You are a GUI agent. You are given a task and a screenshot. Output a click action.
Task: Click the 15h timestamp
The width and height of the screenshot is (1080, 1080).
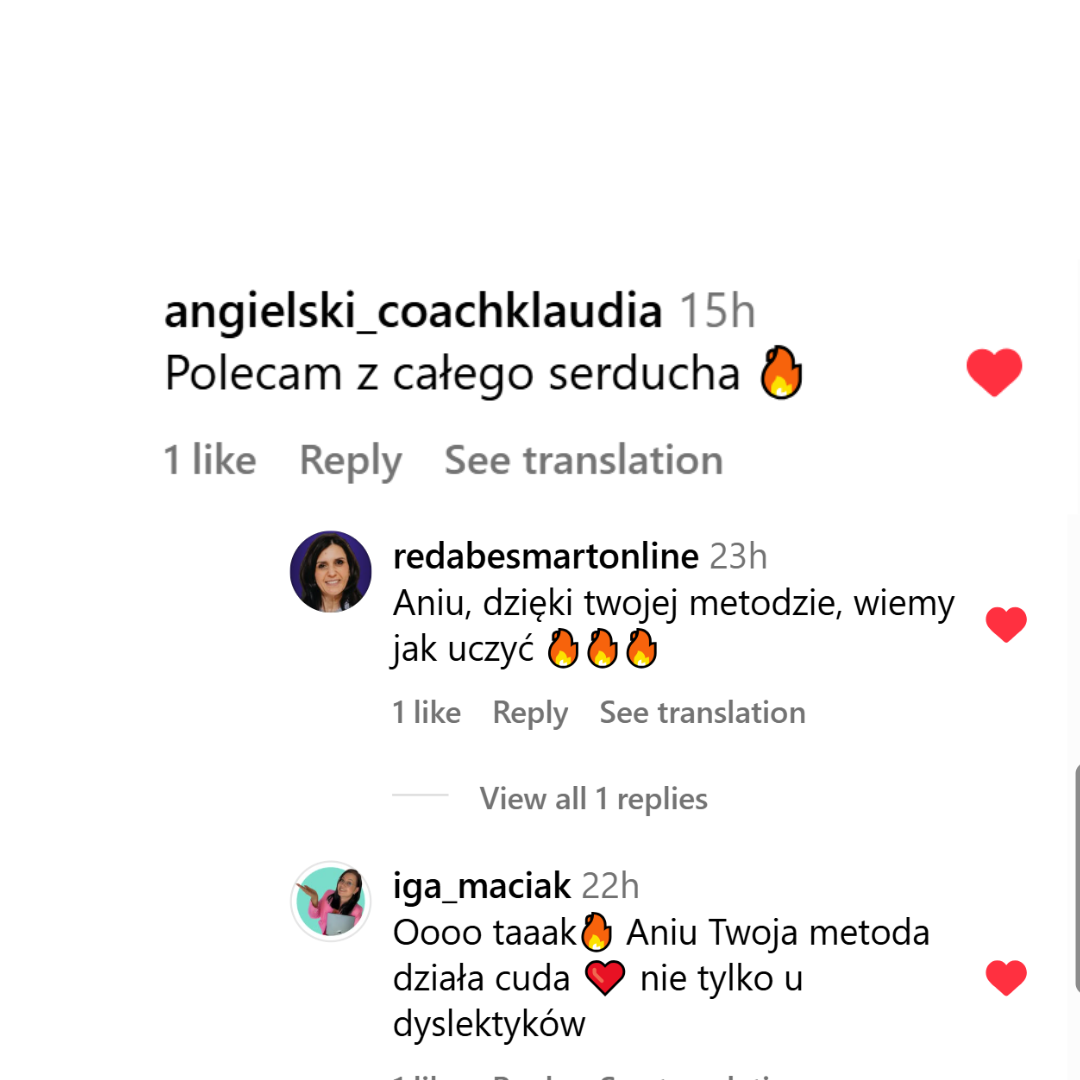coord(718,311)
